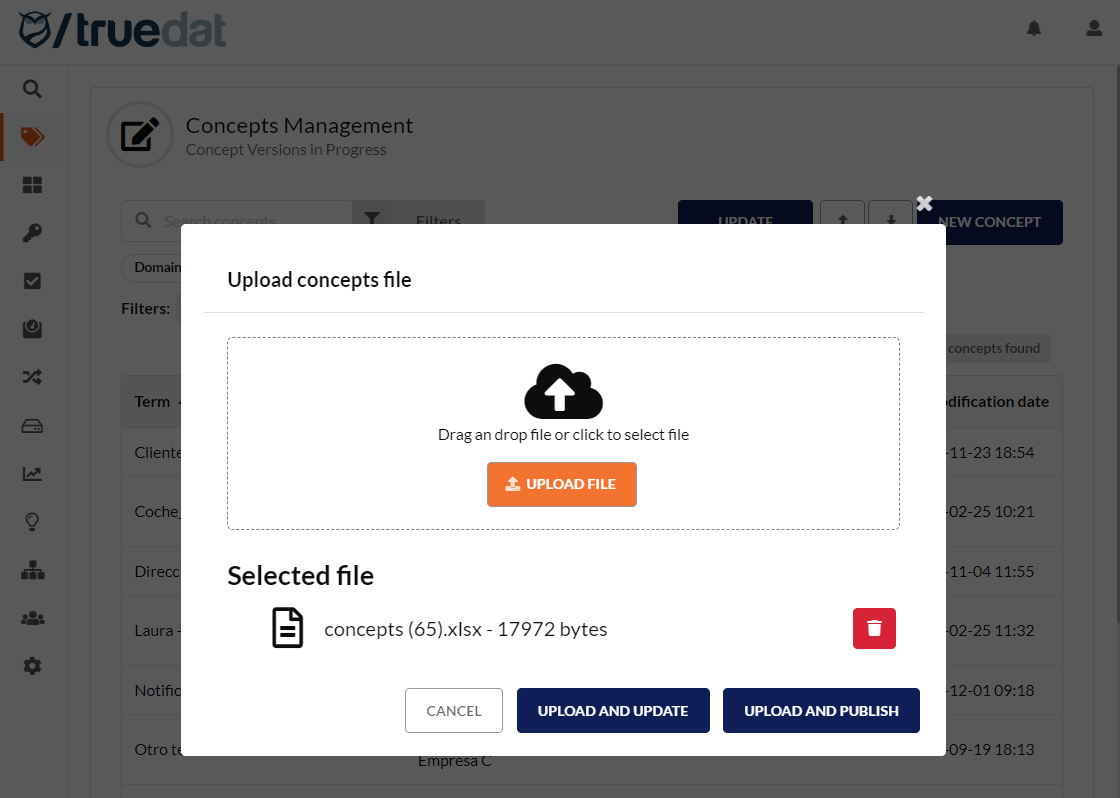Click the hierarchy sitemap sidebar icon
The image size is (1120, 798).
pos(32,570)
